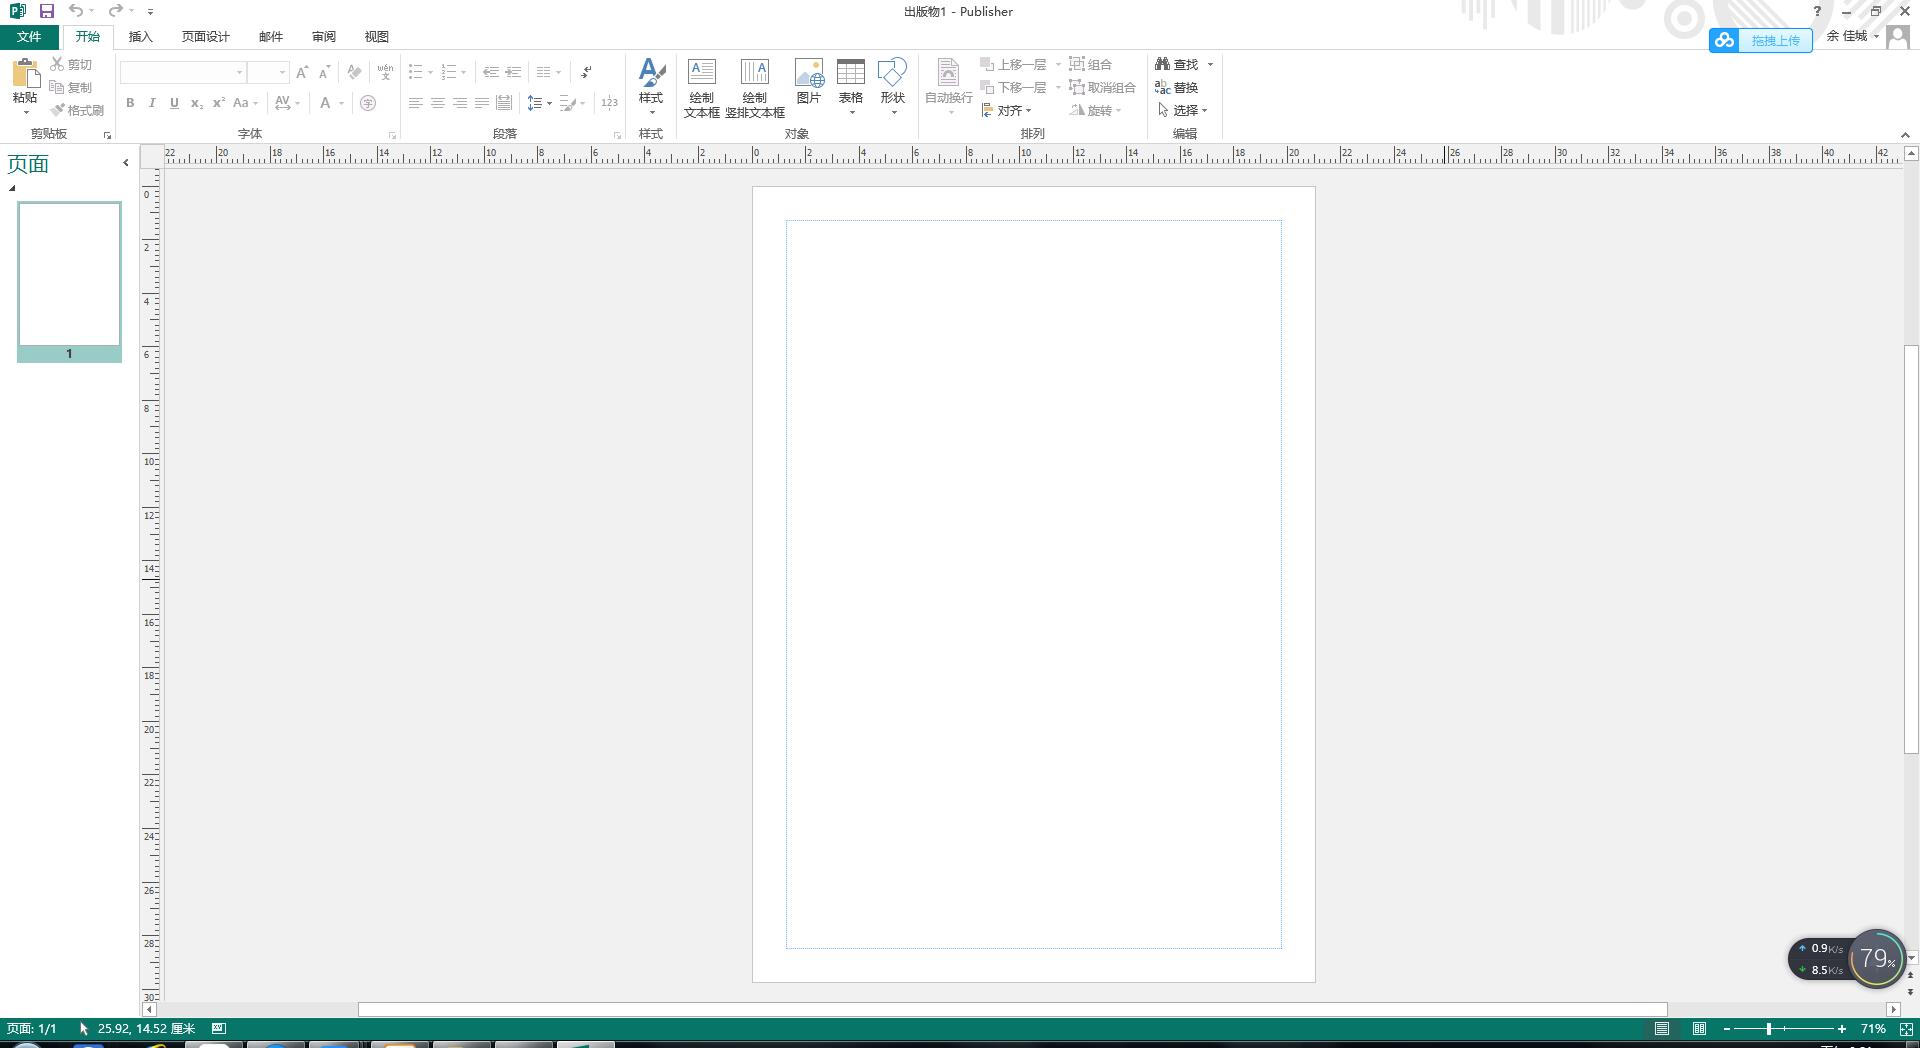Save the publication from quick access toolbar
This screenshot has width=1920, height=1048.
coord(46,11)
